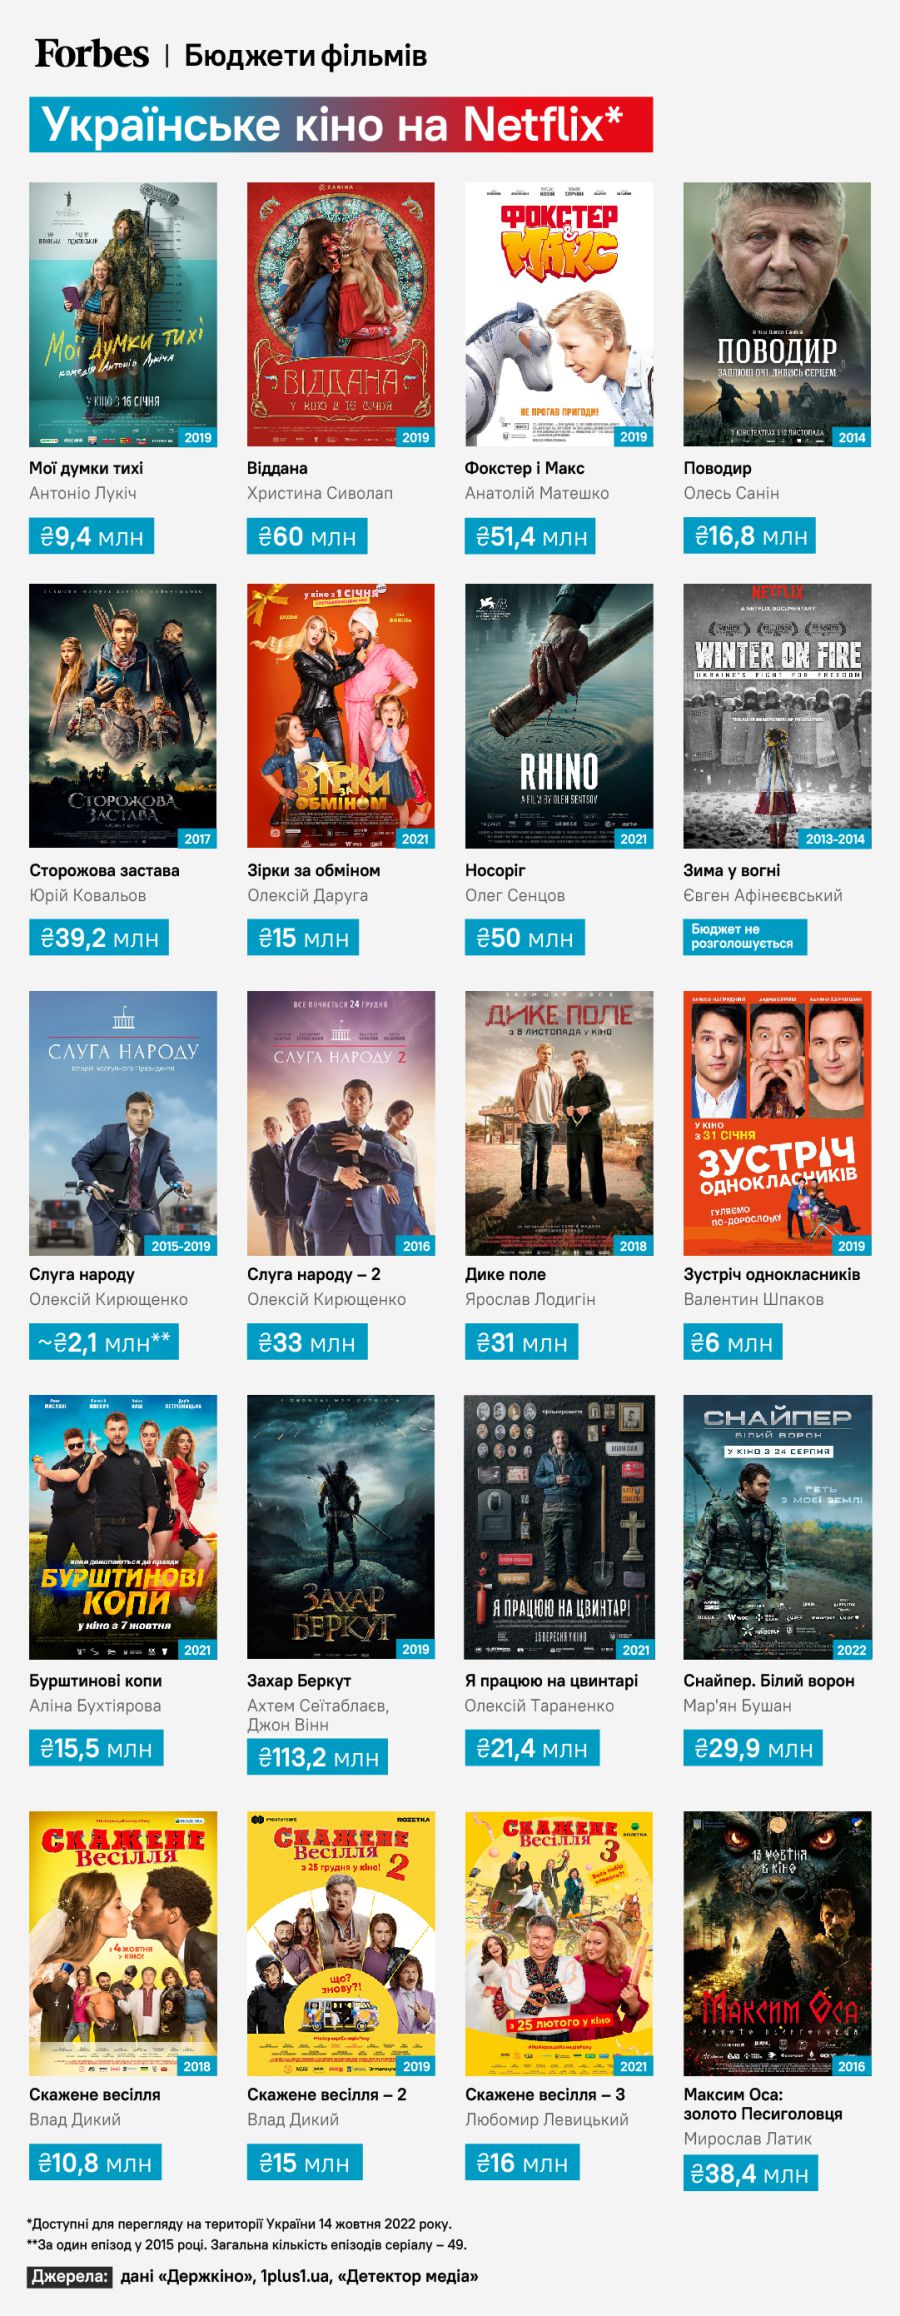Viewport: 900px width, 2316px height.
Task: Click the Forbes logo at top
Action: [x=92, y=54]
